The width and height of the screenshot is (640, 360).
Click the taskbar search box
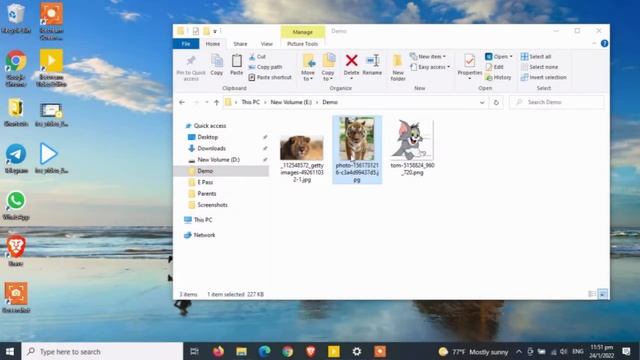(102, 351)
